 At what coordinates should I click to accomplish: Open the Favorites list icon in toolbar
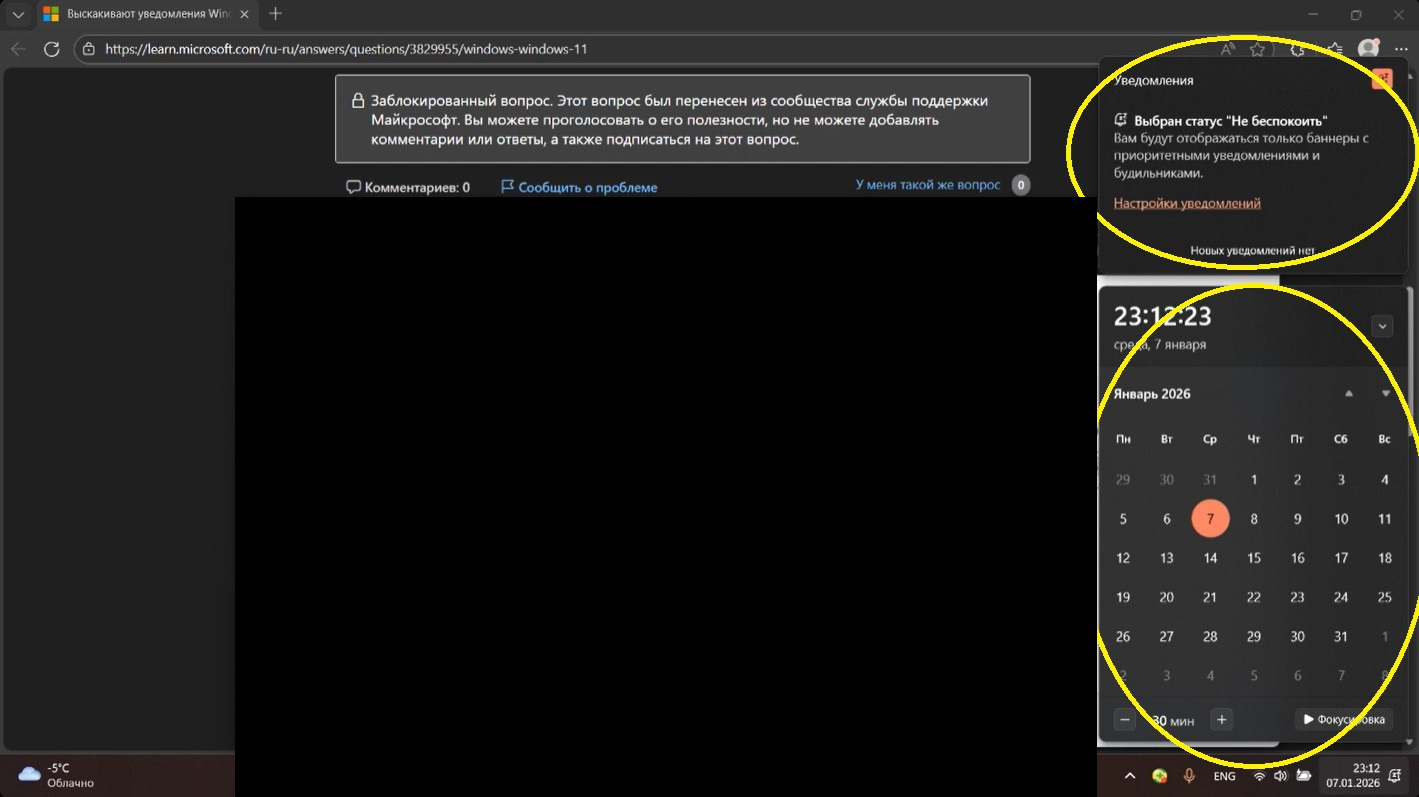click(x=1335, y=48)
